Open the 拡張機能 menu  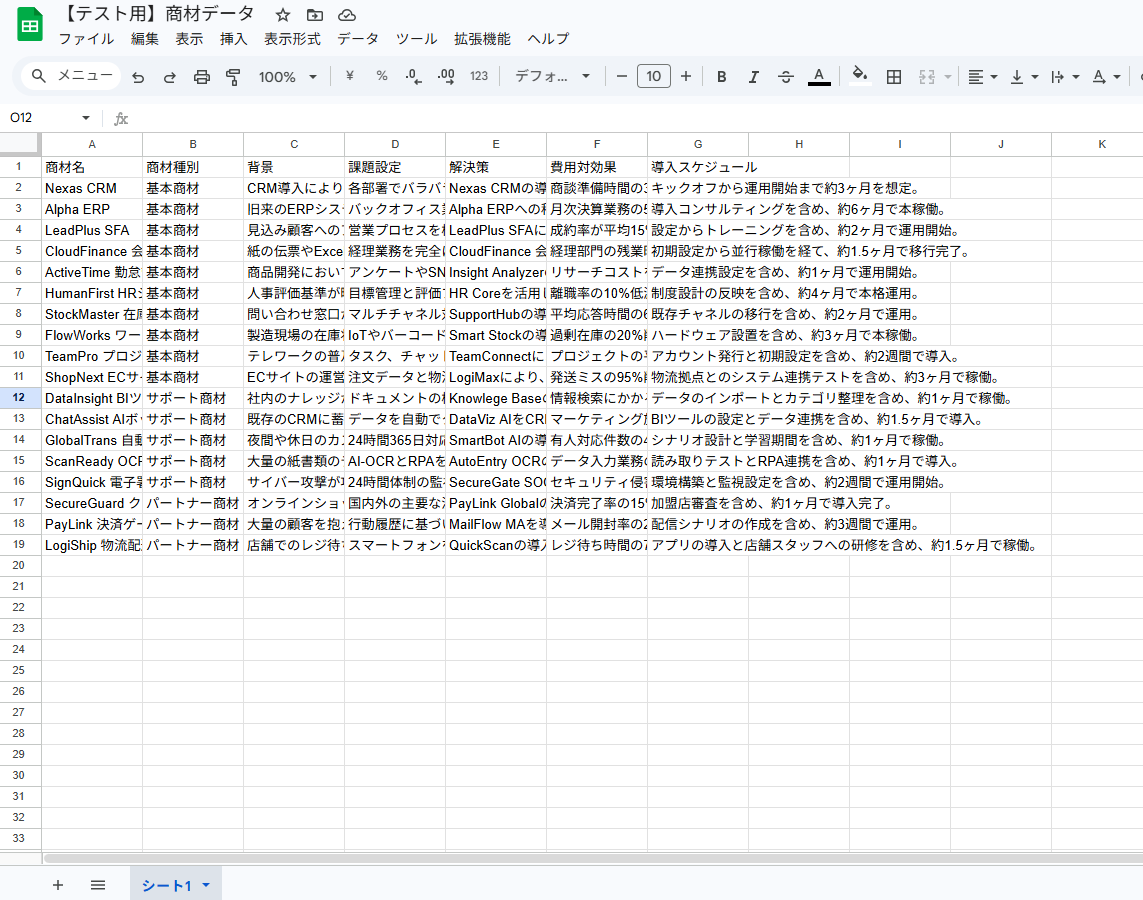[x=482, y=39]
